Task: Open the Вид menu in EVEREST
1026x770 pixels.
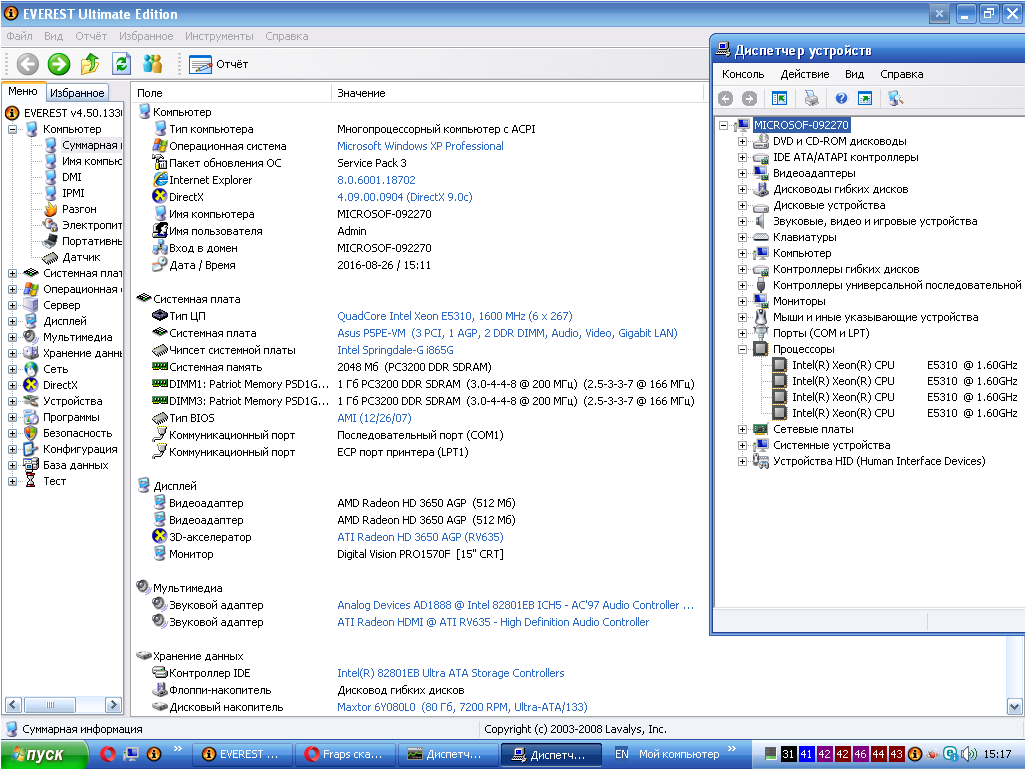Action: [x=54, y=36]
